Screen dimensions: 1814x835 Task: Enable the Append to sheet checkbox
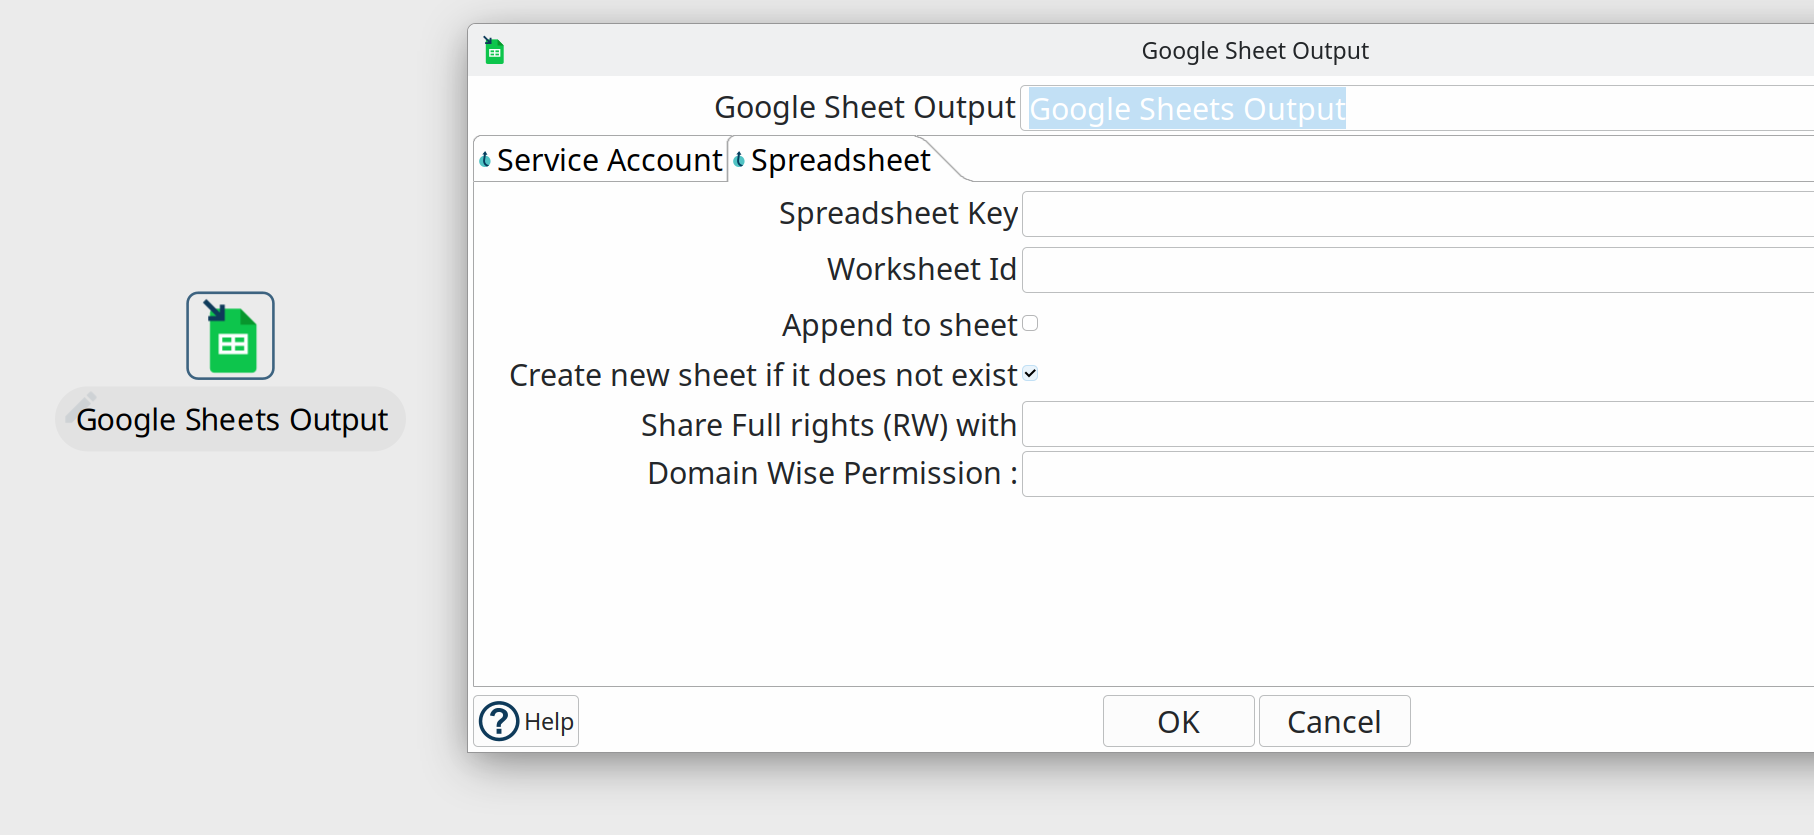point(1030,324)
